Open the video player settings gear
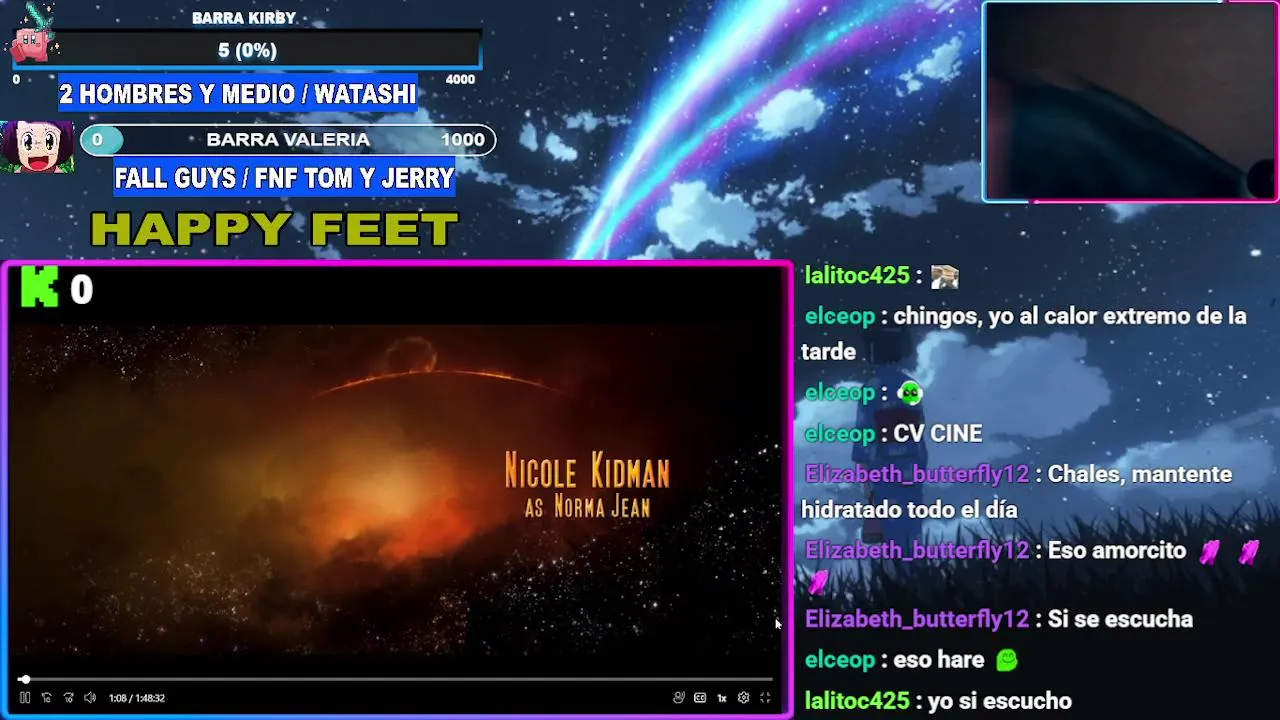 coord(744,698)
